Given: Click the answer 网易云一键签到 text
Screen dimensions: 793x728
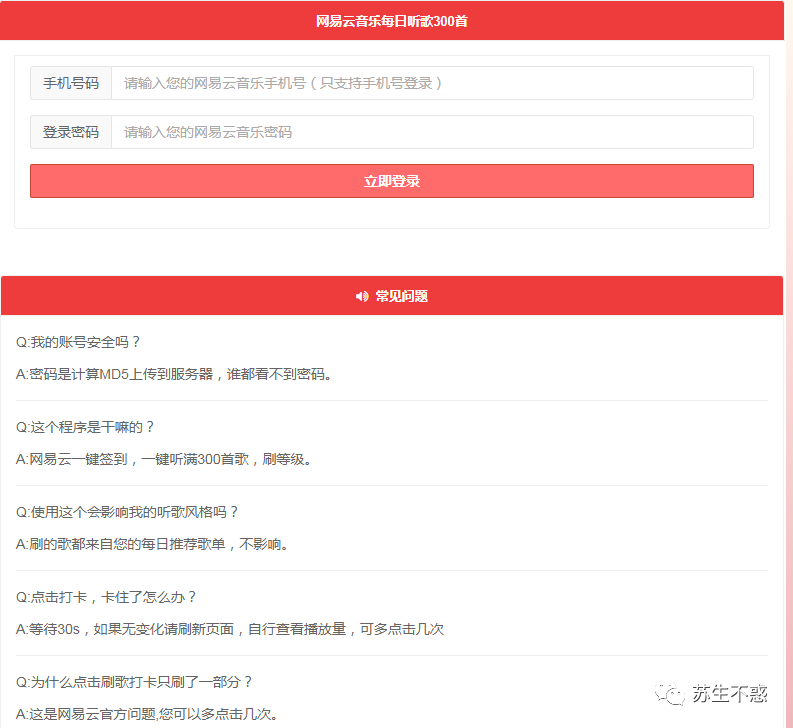Looking at the screenshot, I should [163, 459].
